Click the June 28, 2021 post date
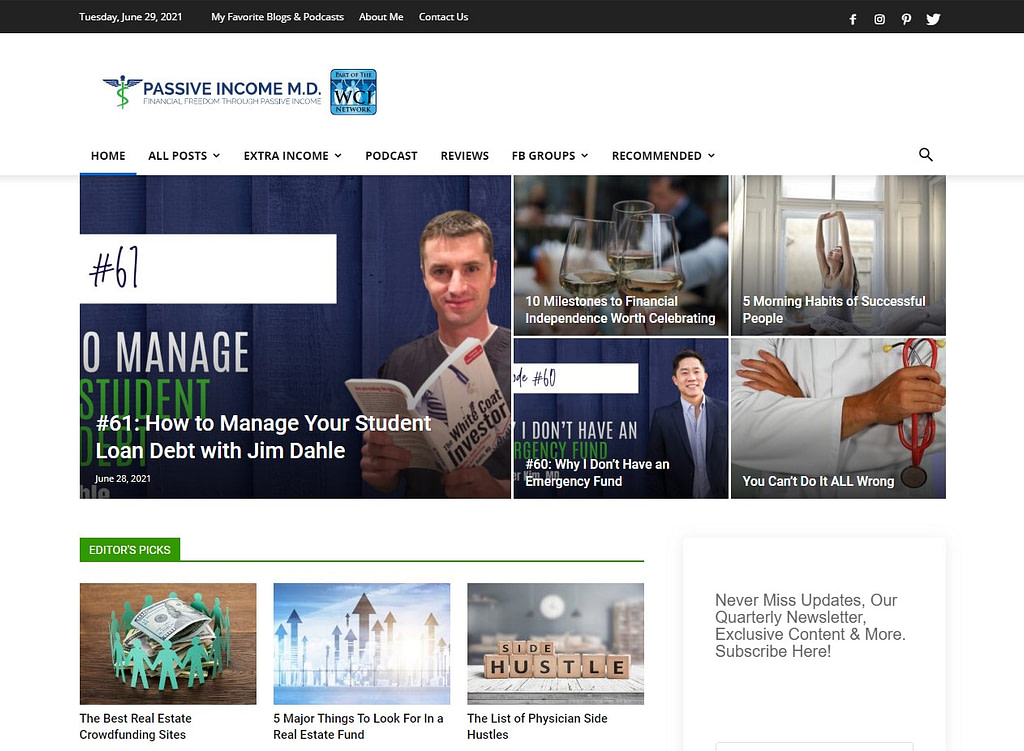Screen dimensions: 1024x751 click(123, 479)
